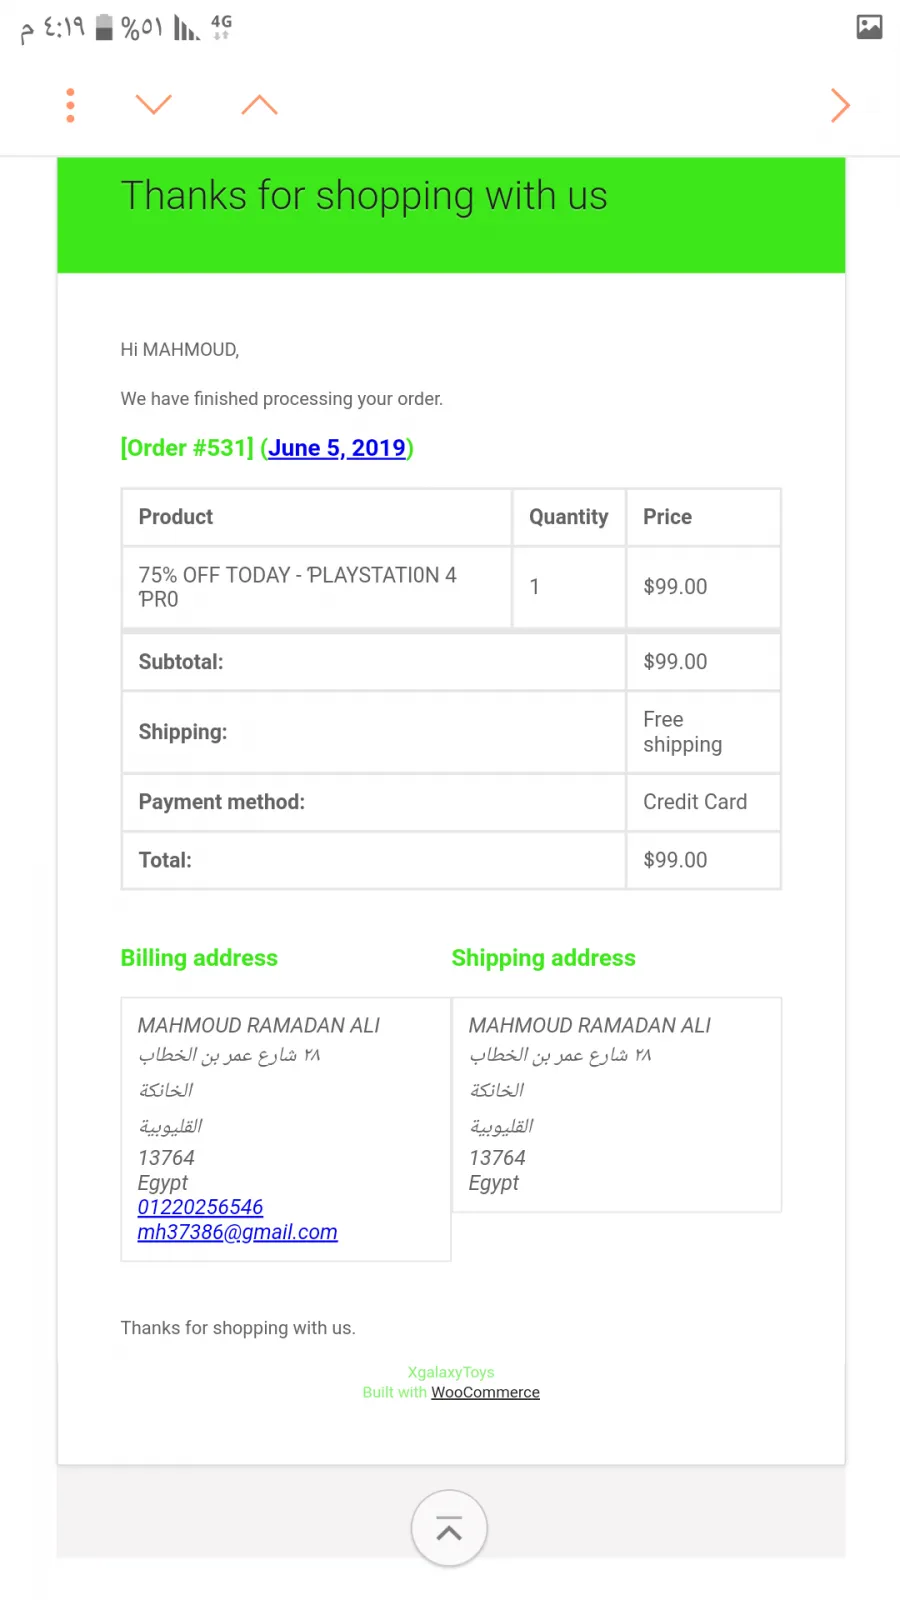Tap the scroll-to-top circular button
900x1600 pixels.
(449, 1528)
